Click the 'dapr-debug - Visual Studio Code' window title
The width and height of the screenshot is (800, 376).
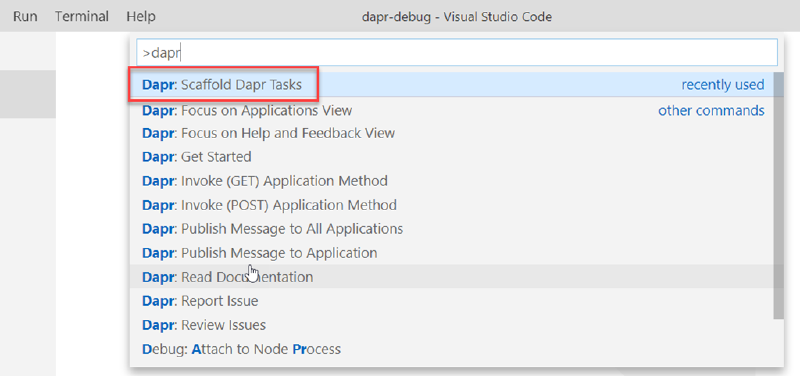457,16
